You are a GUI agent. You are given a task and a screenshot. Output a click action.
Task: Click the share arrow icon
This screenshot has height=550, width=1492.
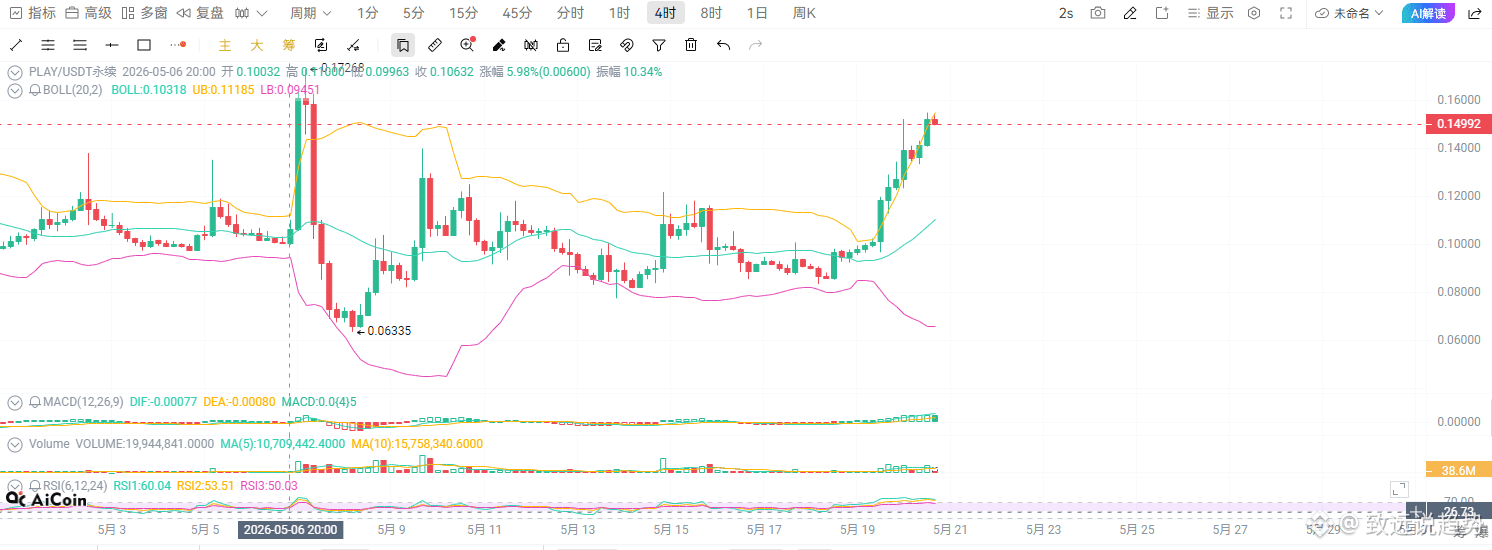1475,13
